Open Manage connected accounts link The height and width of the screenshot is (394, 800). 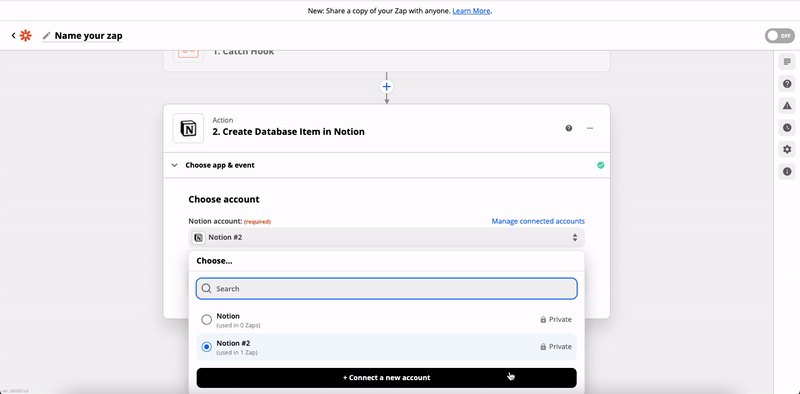point(538,221)
